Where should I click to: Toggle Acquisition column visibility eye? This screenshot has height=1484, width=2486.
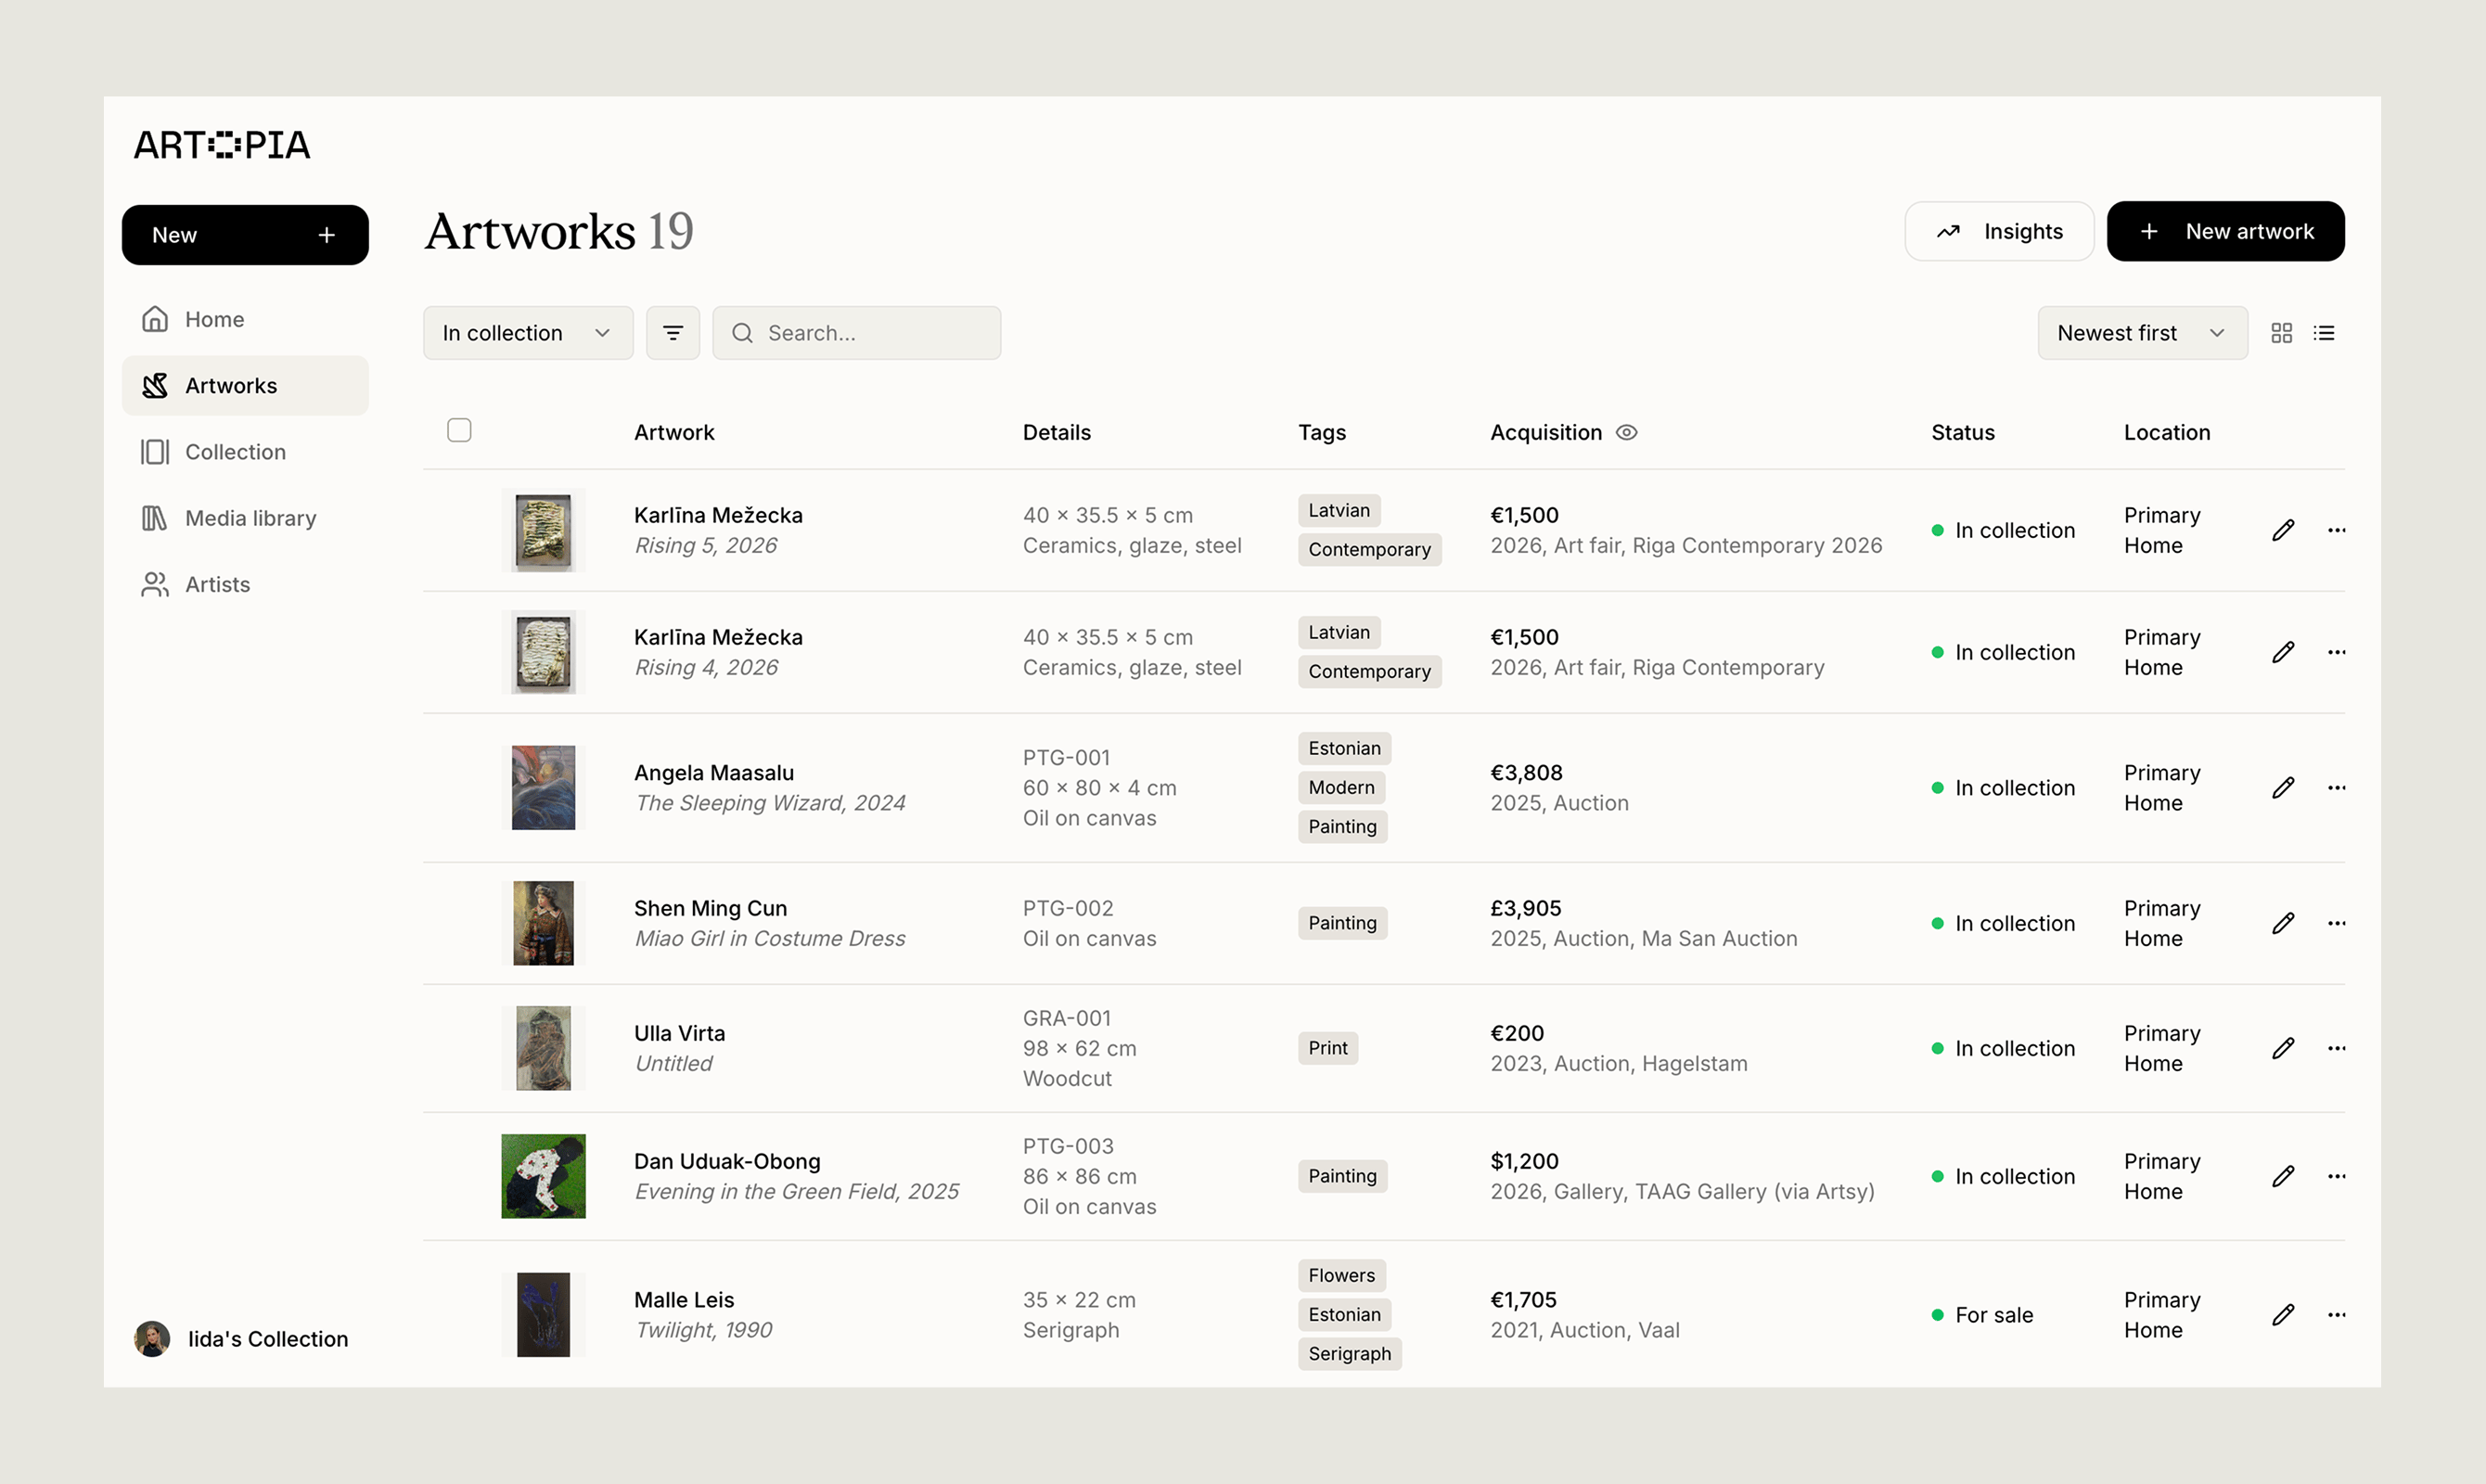[1627, 432]
